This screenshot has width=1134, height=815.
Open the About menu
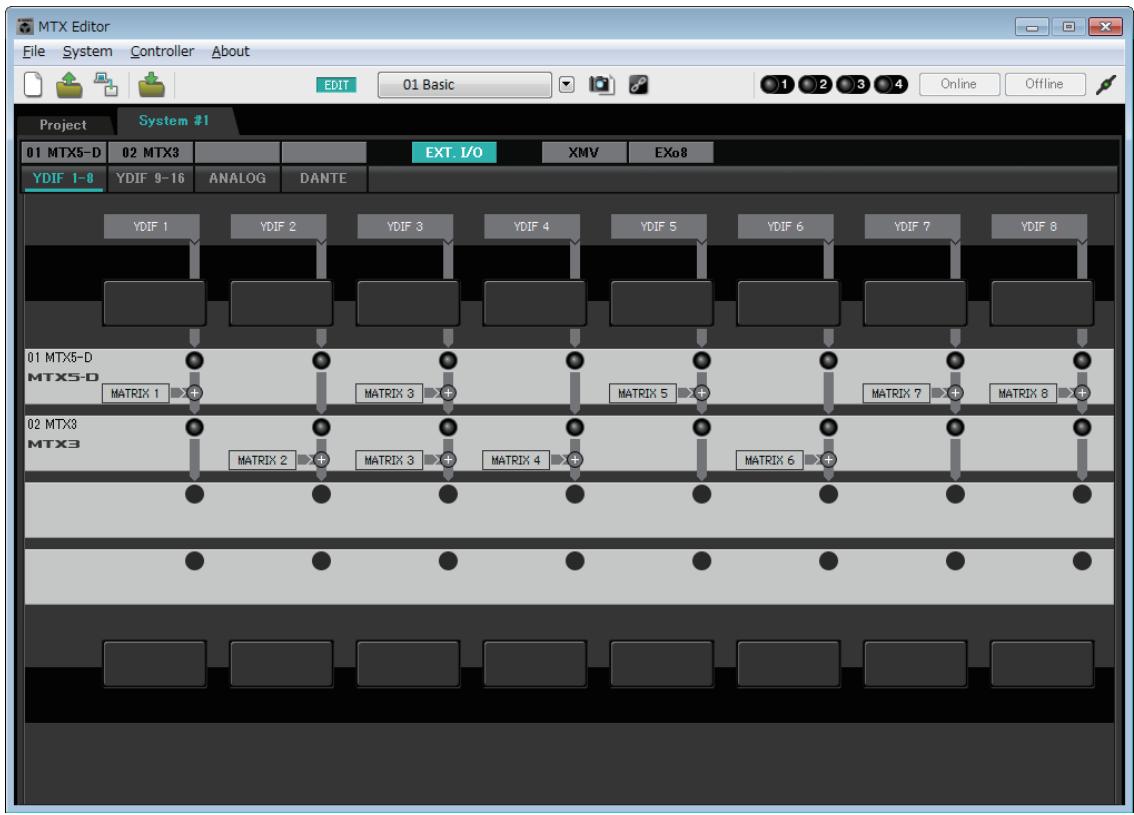[230, 51]
